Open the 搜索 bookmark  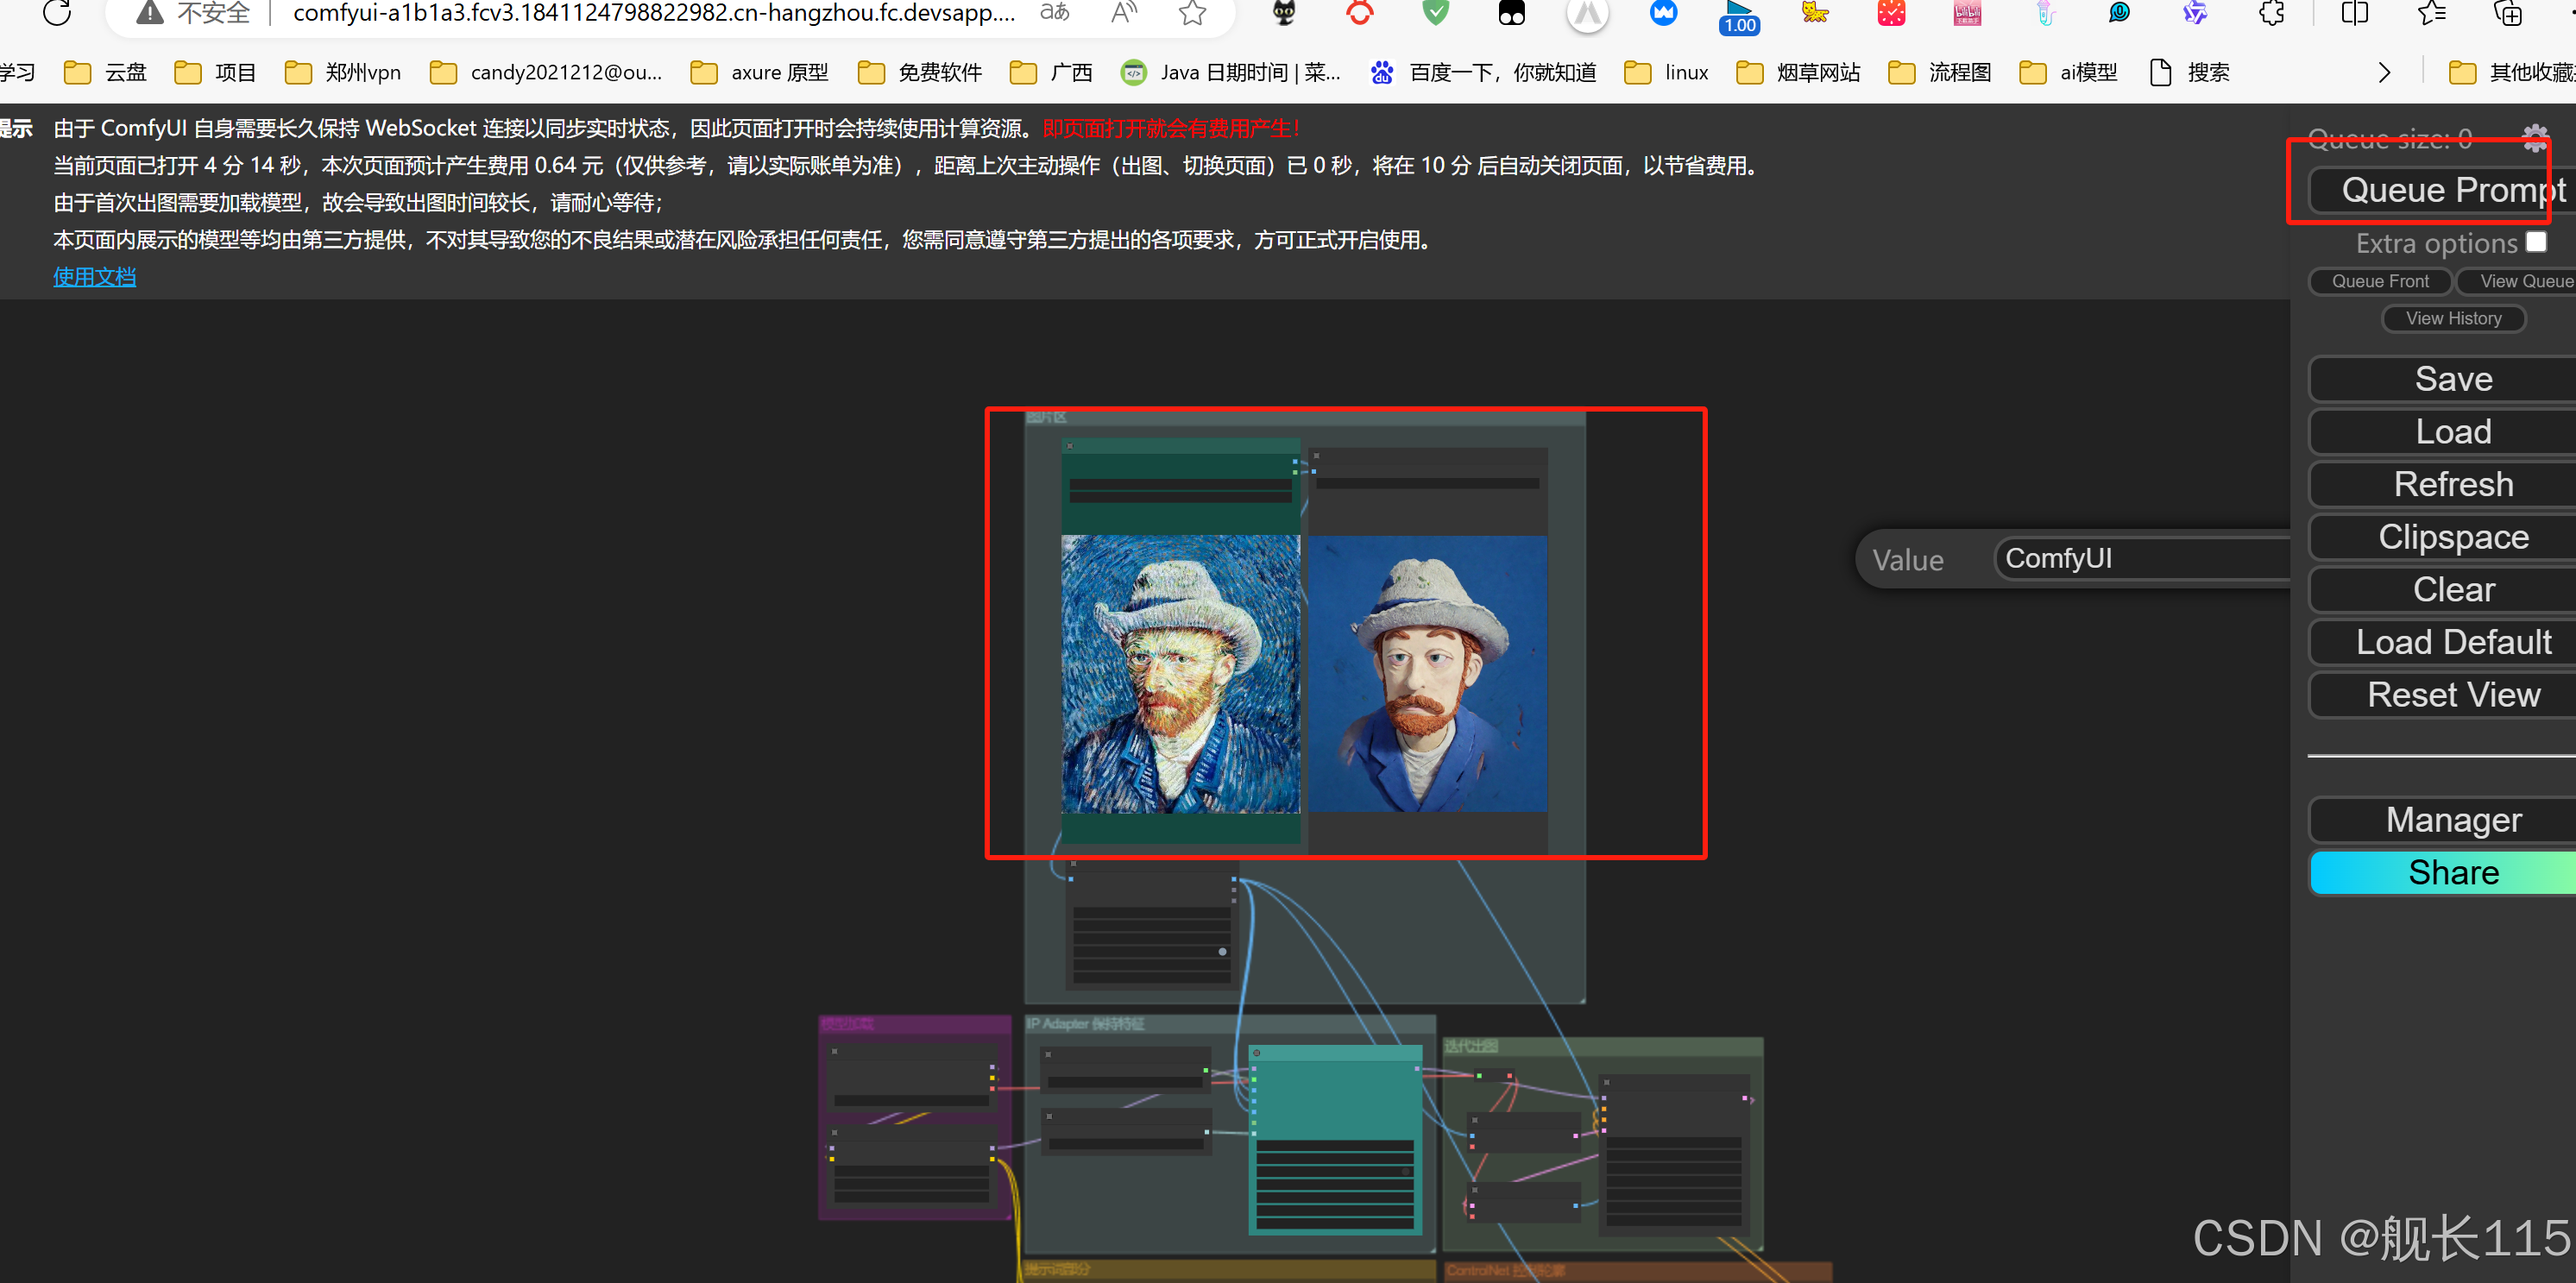point(2190,72)
